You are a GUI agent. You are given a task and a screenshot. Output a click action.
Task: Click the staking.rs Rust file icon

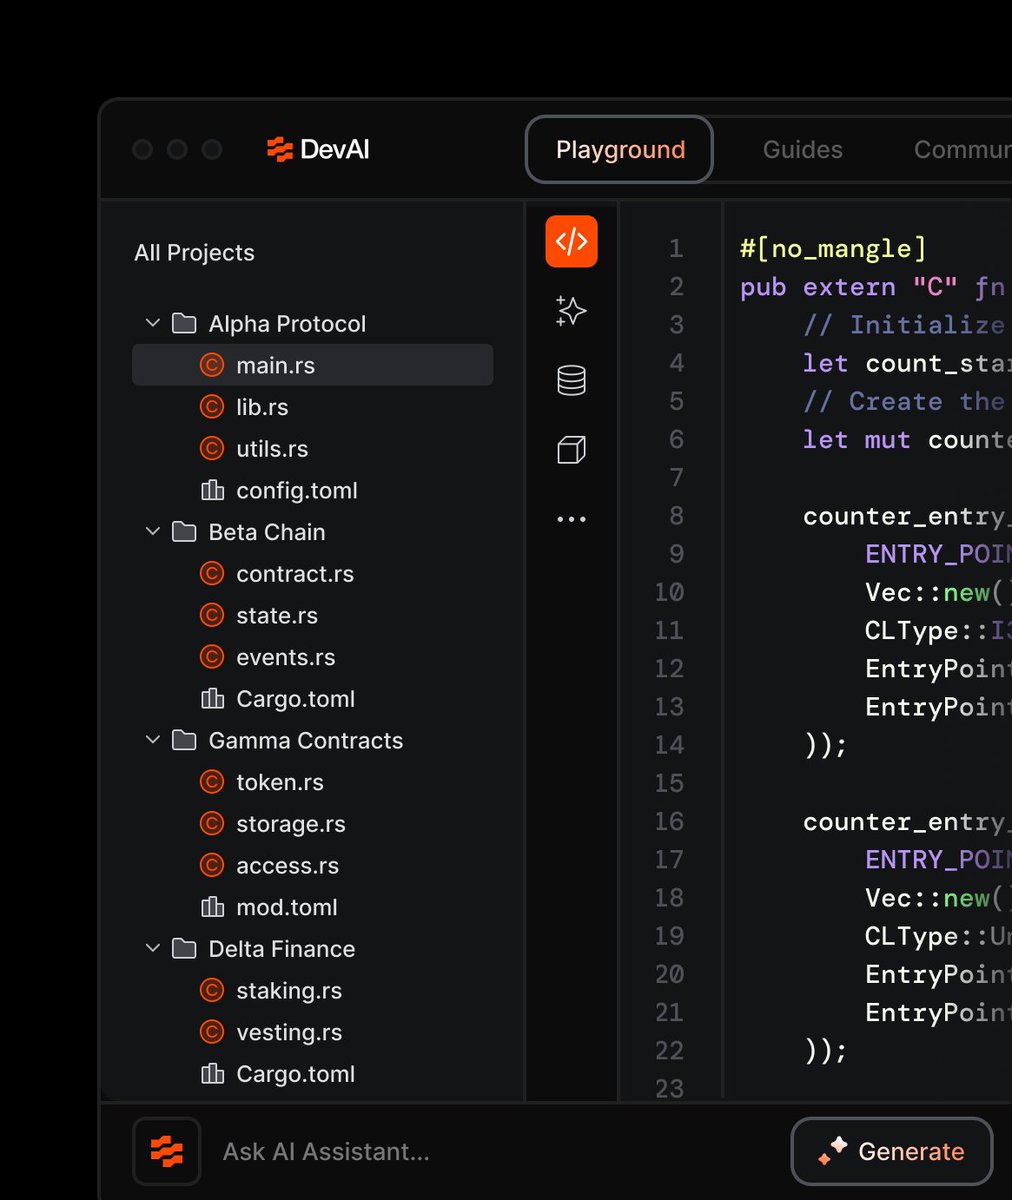coord(212,990)
